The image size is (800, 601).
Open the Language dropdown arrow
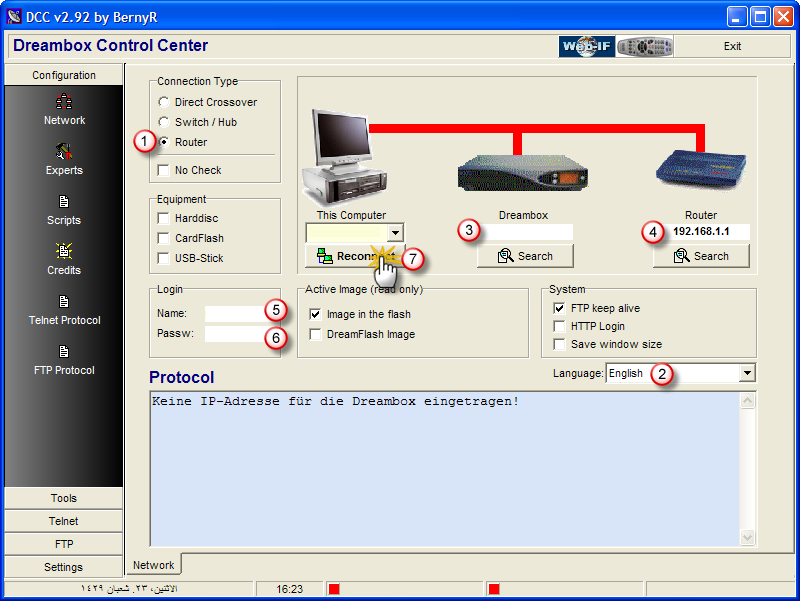pos(747,373)
